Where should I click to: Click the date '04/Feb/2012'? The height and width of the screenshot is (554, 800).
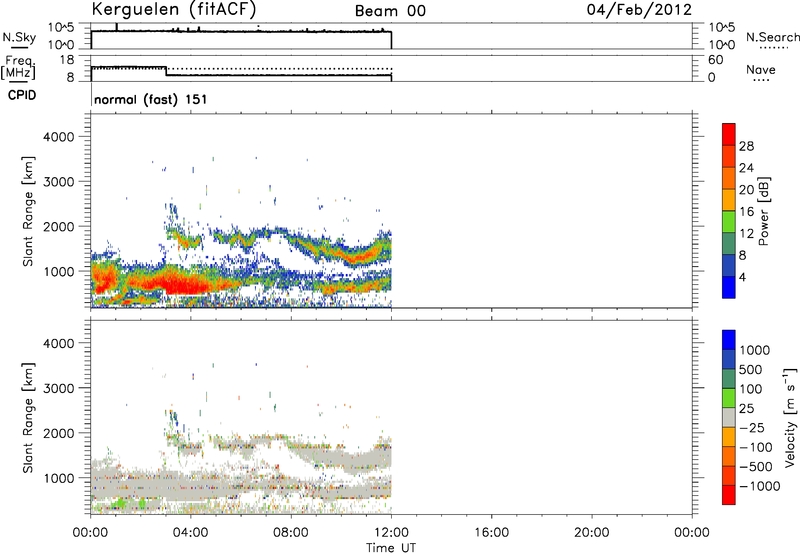point(639,10)
